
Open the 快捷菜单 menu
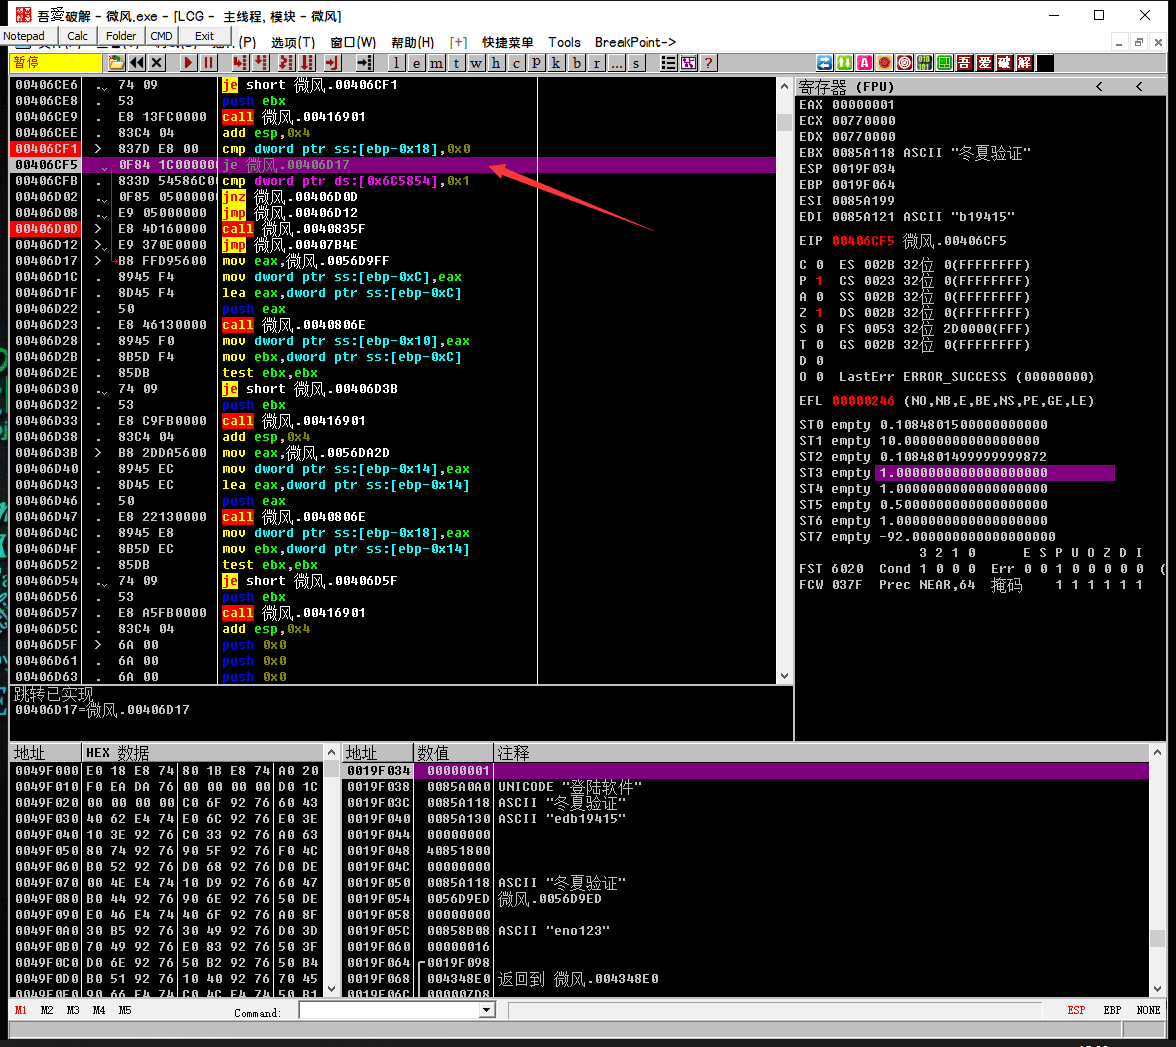point(508,43)
